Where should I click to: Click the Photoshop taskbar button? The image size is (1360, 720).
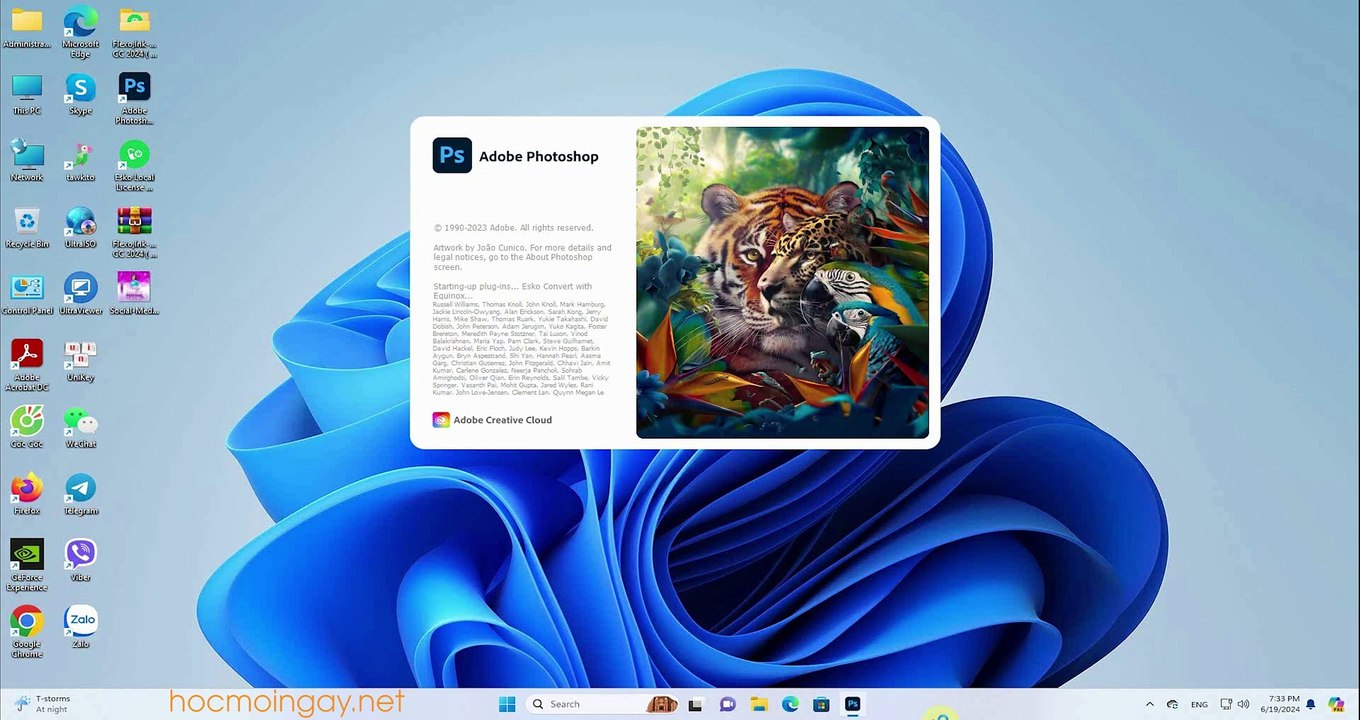coord(852,704)
